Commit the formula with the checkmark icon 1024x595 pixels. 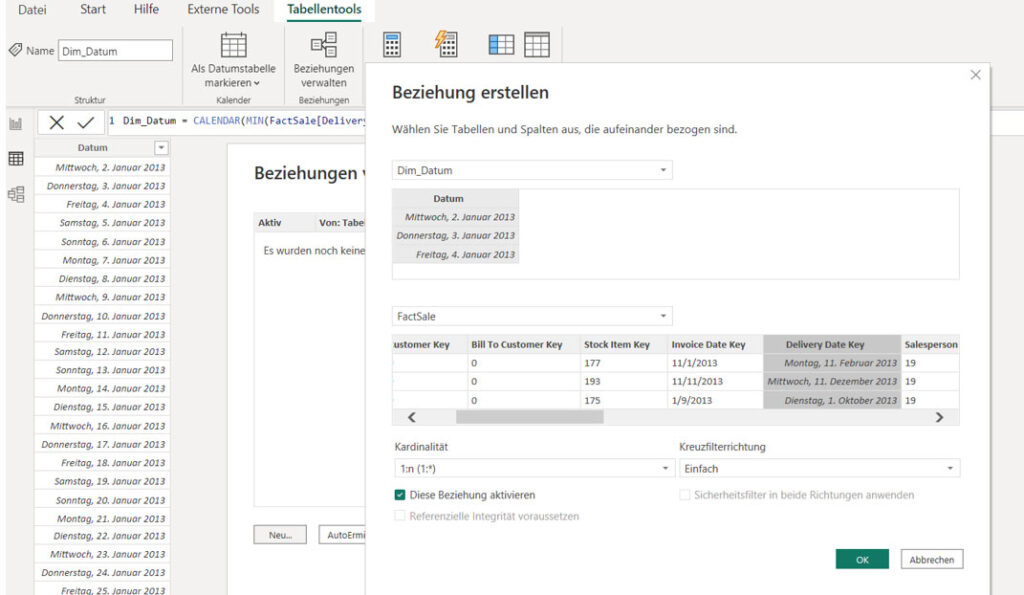tap(85, 122)
